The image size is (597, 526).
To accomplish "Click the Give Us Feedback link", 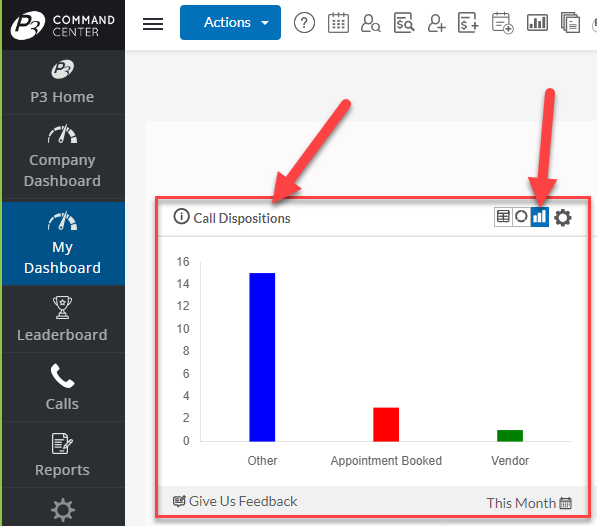I will click(x=235, y=501).
